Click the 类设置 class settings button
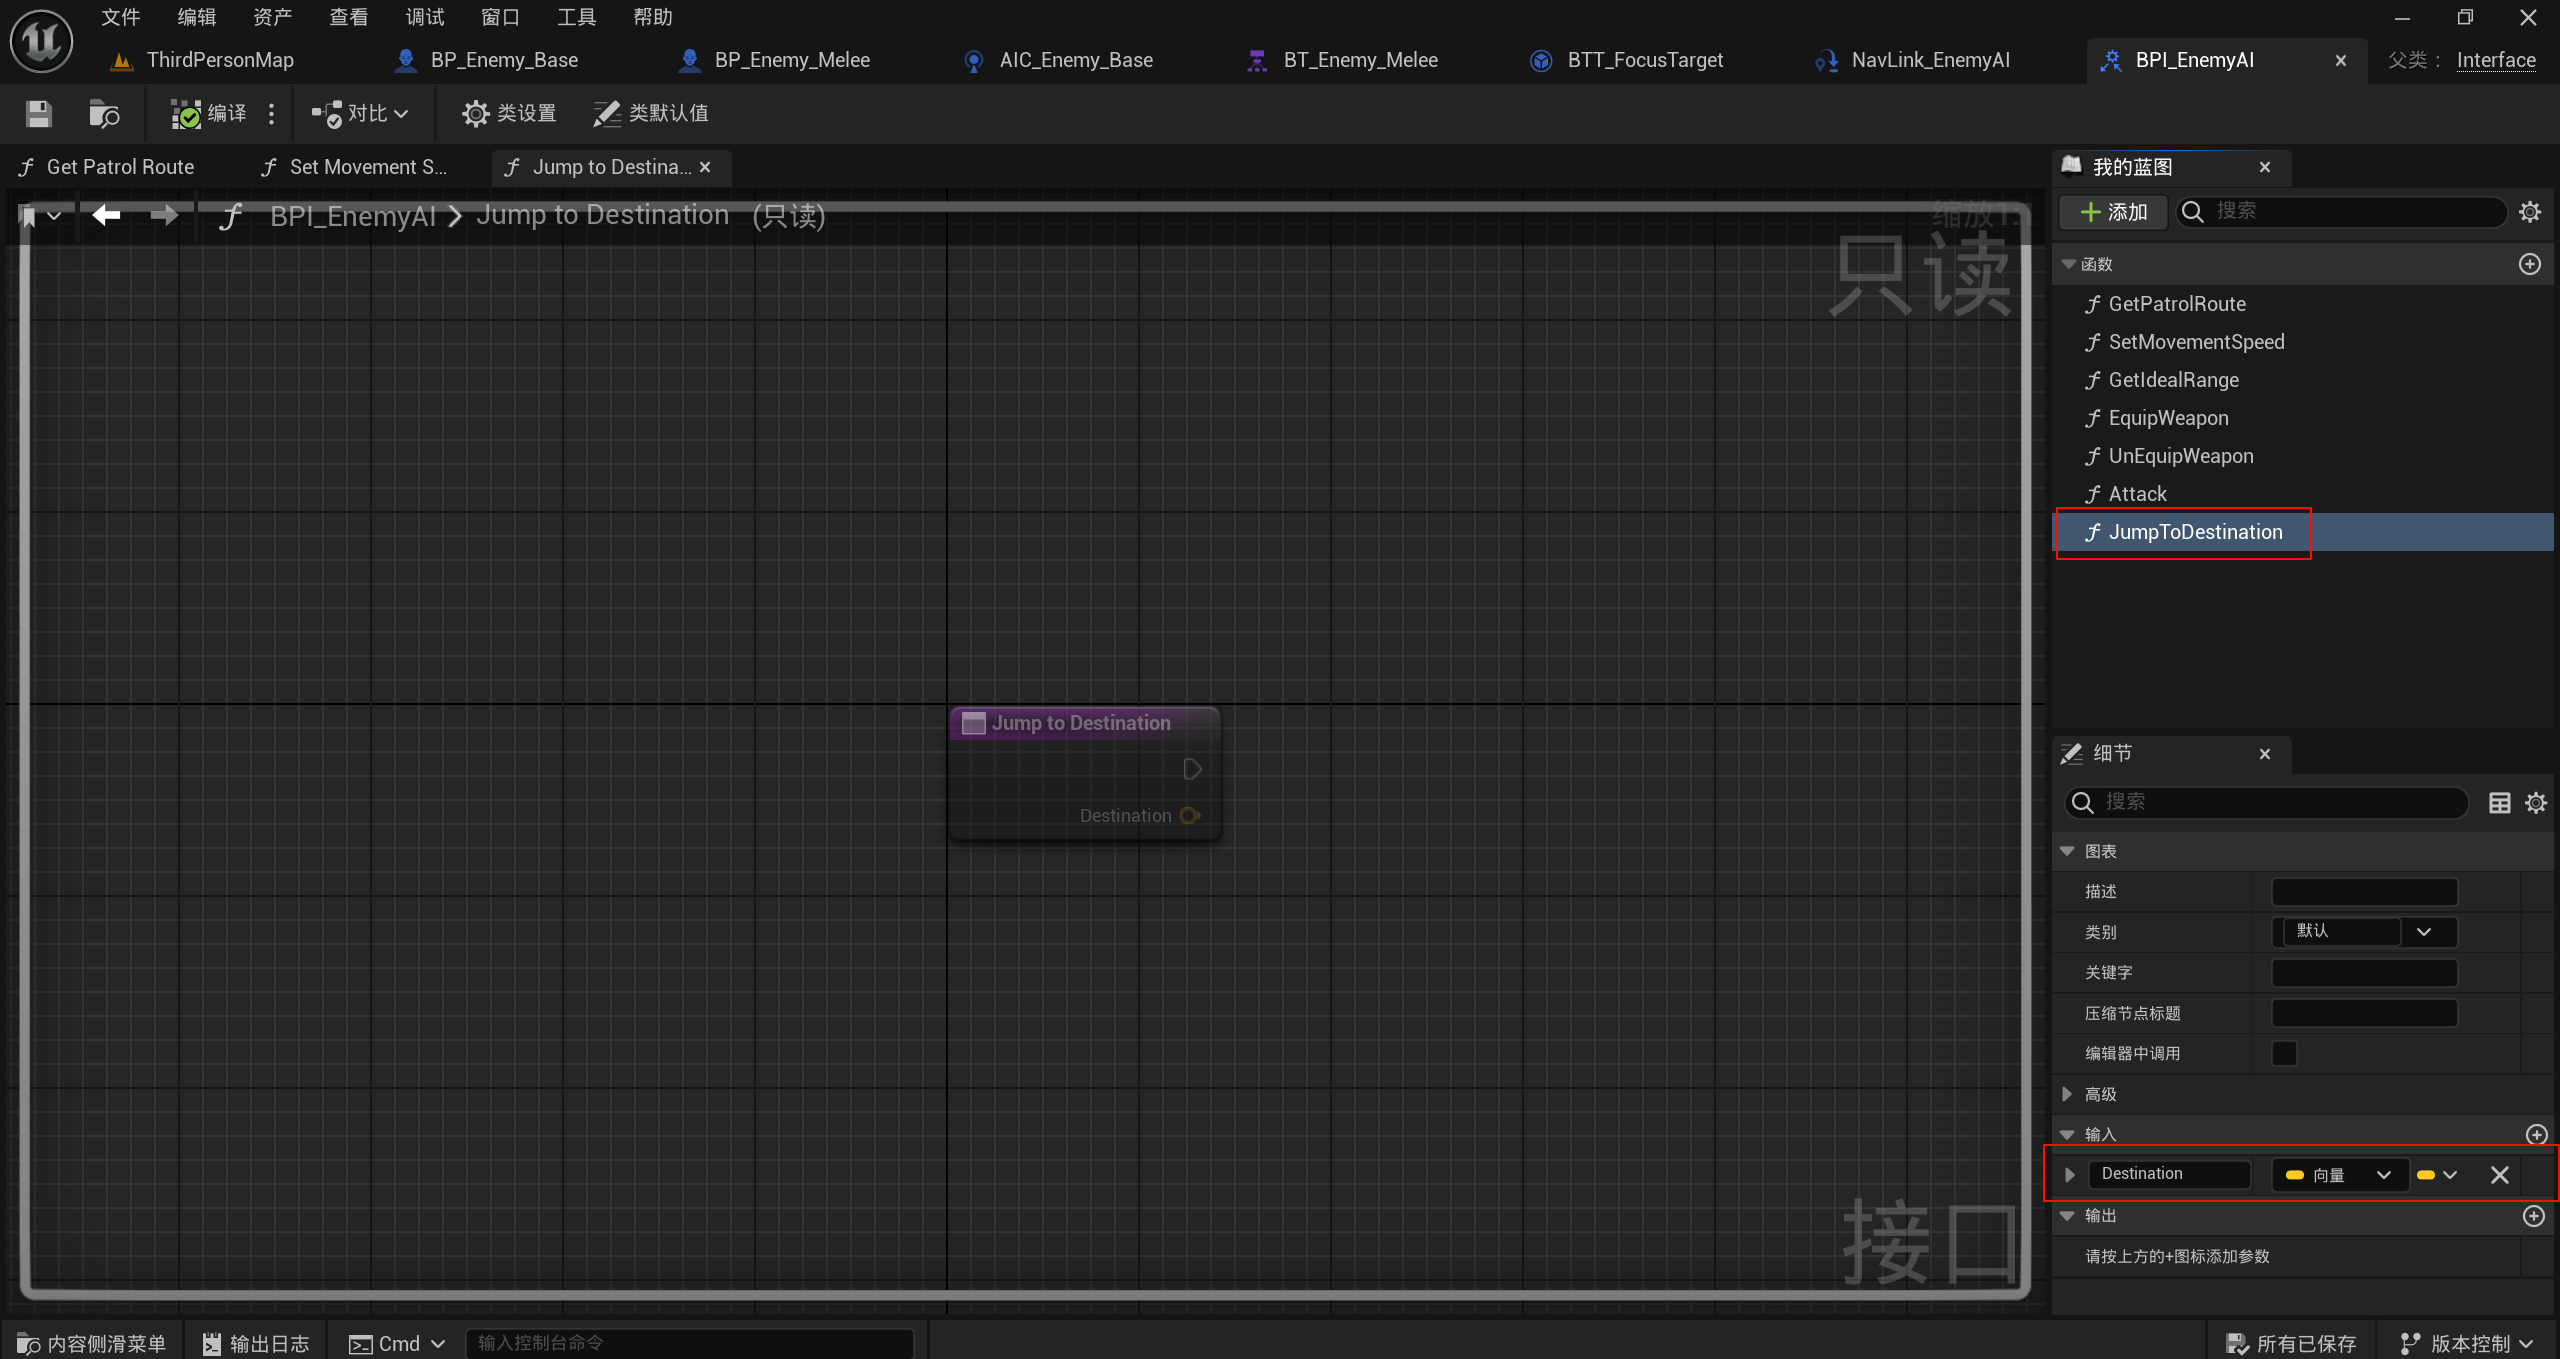The image size is (2560, 1359). click(x=509, y=114)
